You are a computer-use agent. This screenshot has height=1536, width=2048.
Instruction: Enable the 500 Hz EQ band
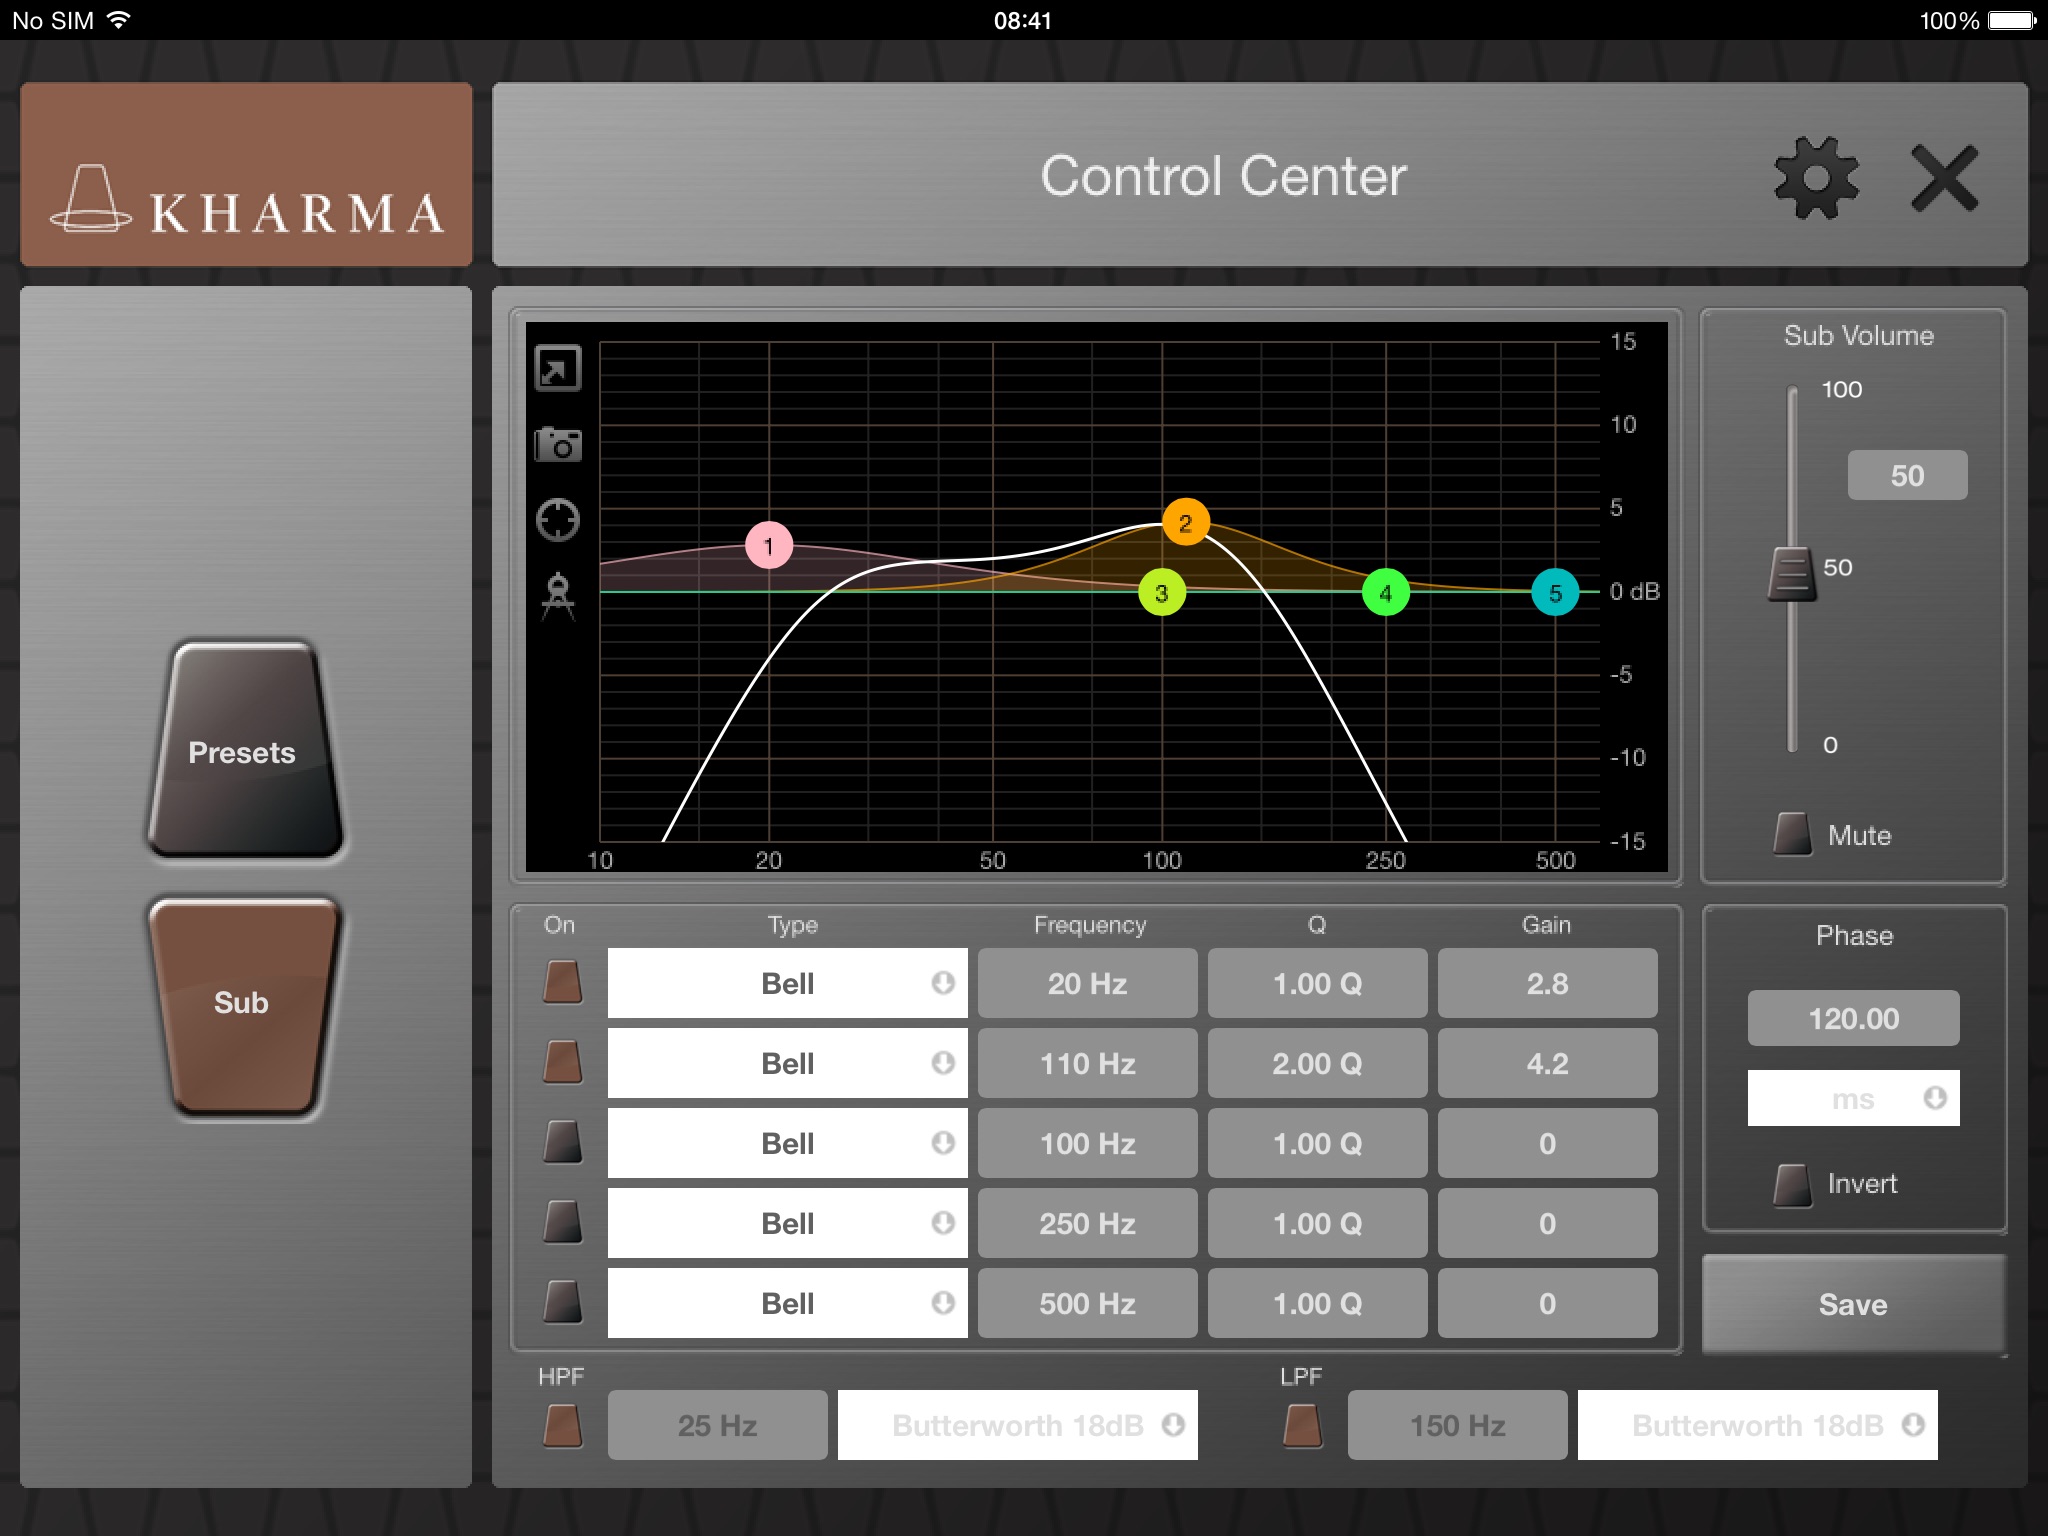pos(563,1303)
